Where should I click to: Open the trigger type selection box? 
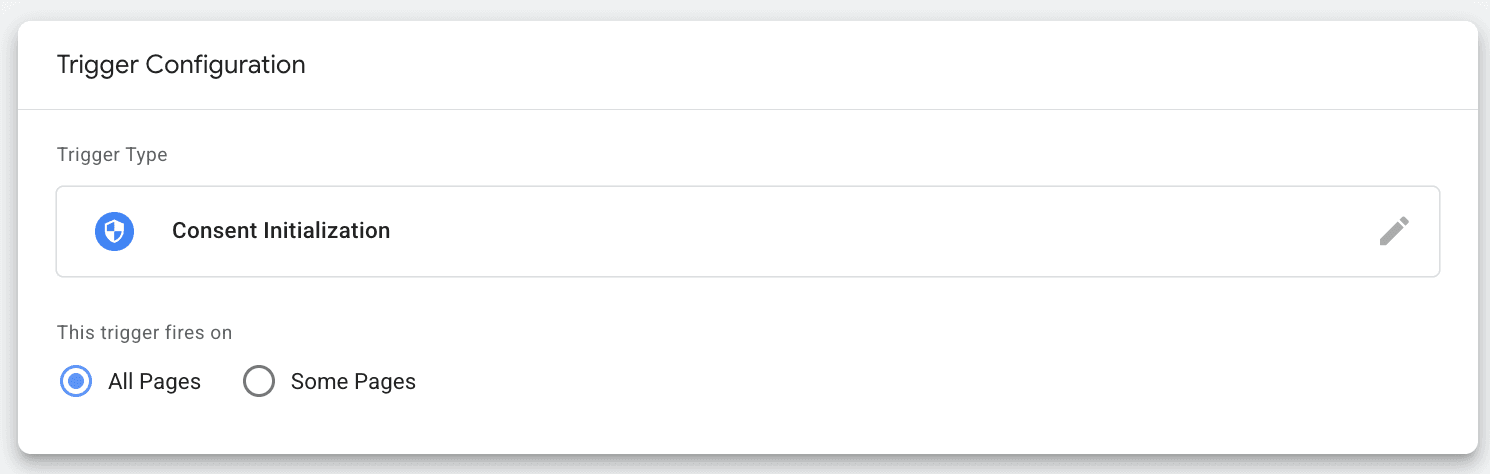click(x=747, y=231)
